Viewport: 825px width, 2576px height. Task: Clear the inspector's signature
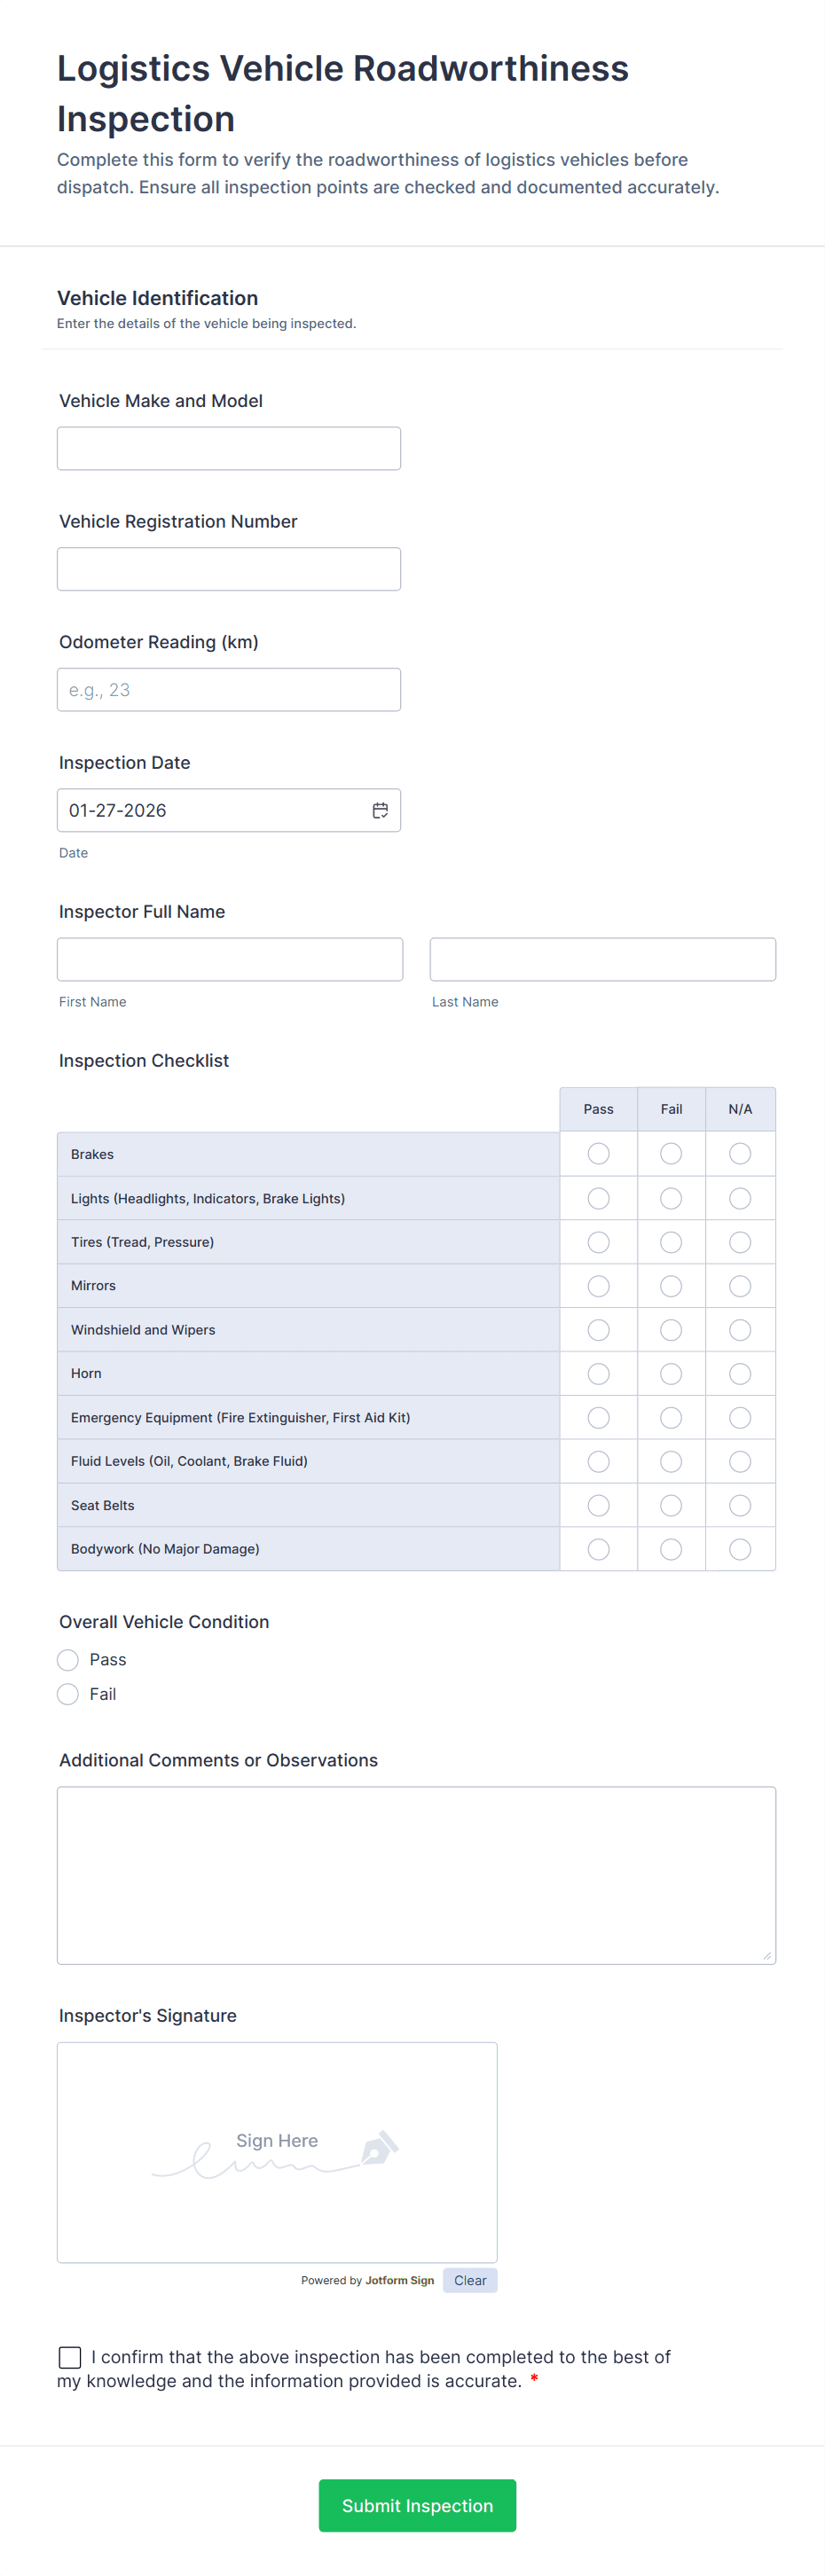pyautogui.click(x=470, y=2280)
